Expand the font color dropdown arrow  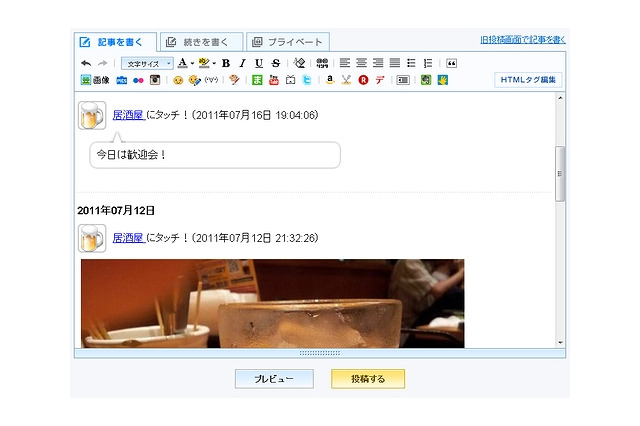click(192, 63)
